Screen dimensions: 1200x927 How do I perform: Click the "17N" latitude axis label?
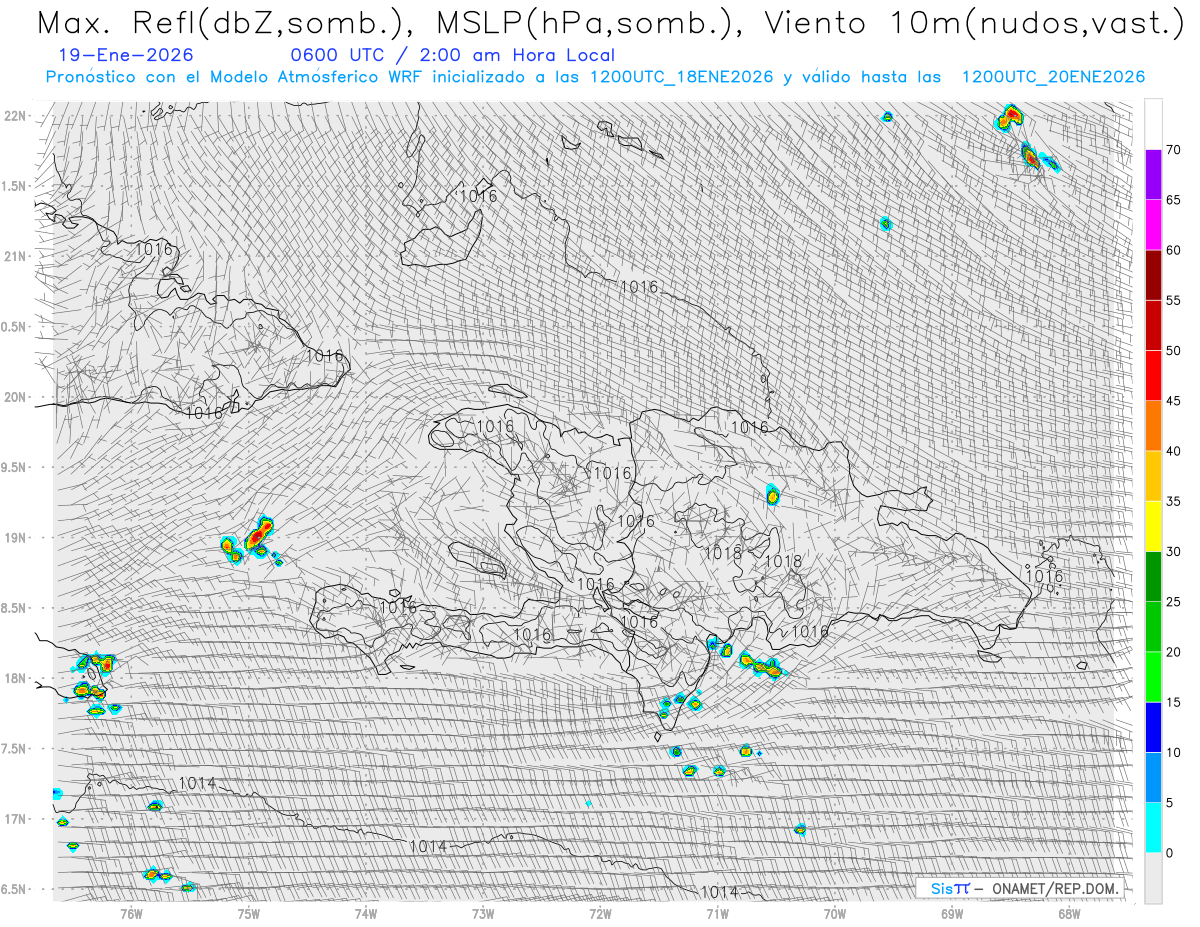pos(15,819)
